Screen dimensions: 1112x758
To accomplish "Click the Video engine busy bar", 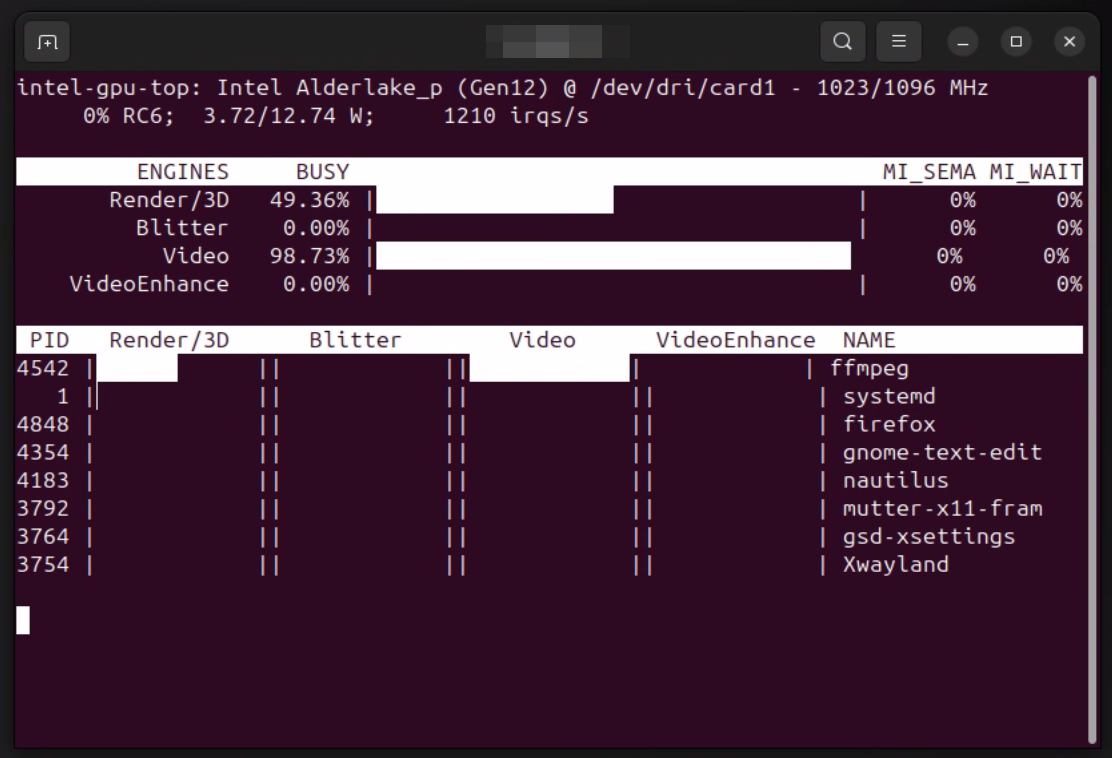I will coord(613,256).
